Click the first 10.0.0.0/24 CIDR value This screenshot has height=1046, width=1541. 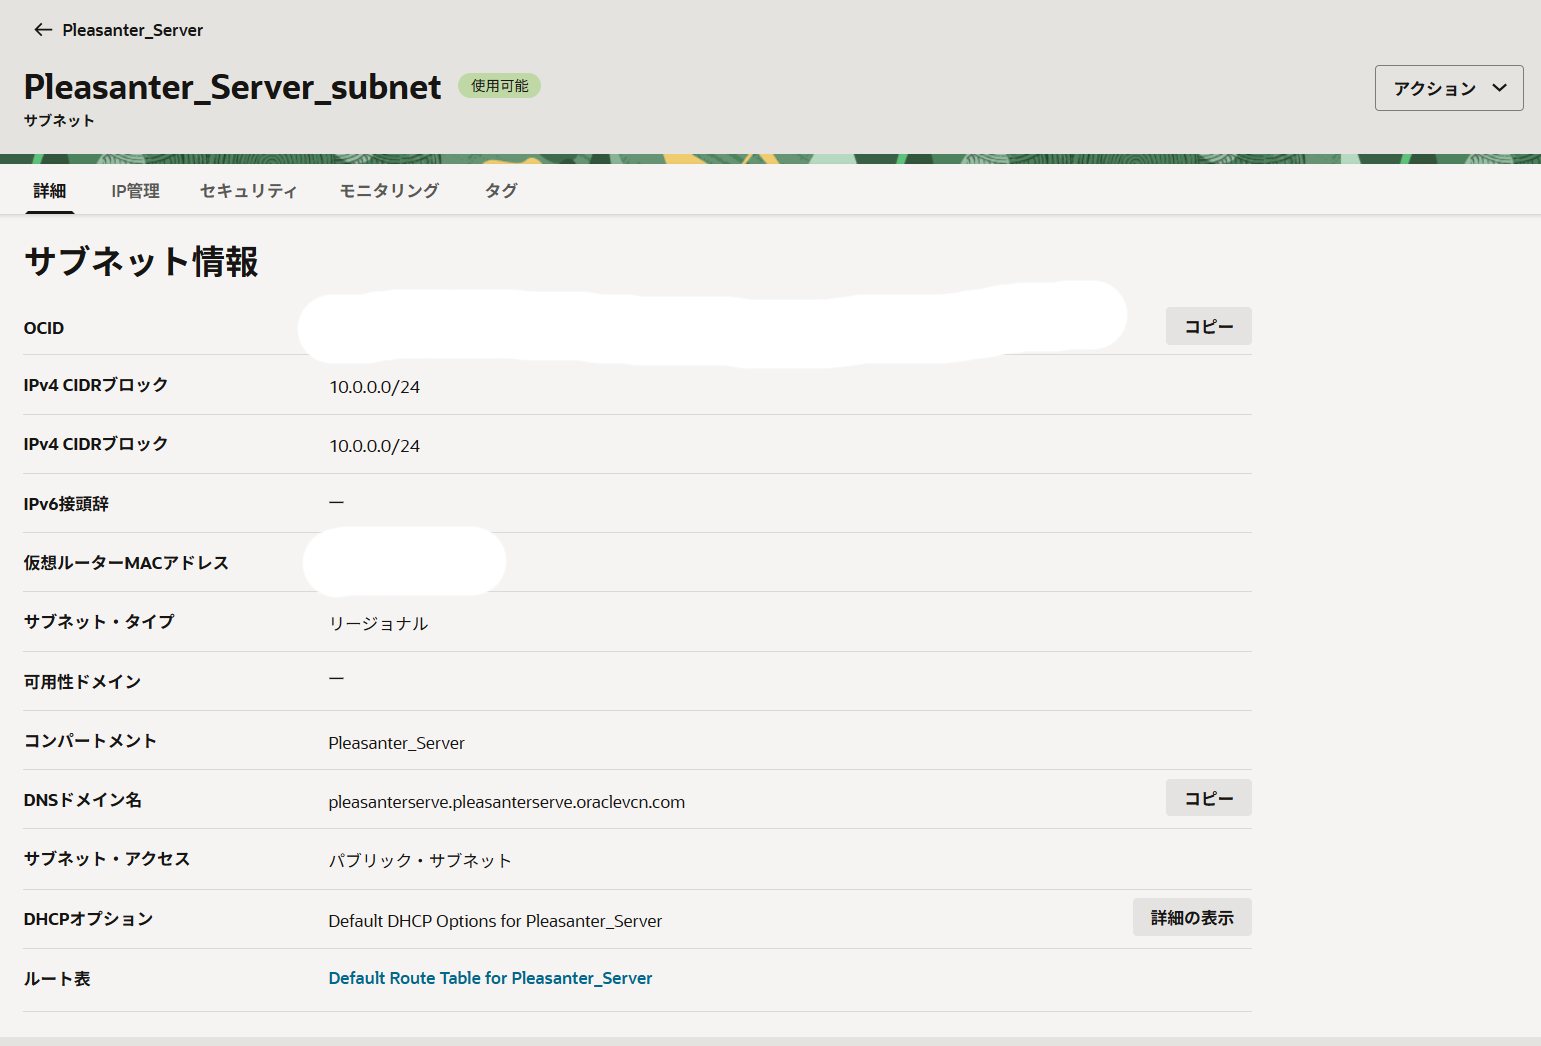(x=375, y=387)
